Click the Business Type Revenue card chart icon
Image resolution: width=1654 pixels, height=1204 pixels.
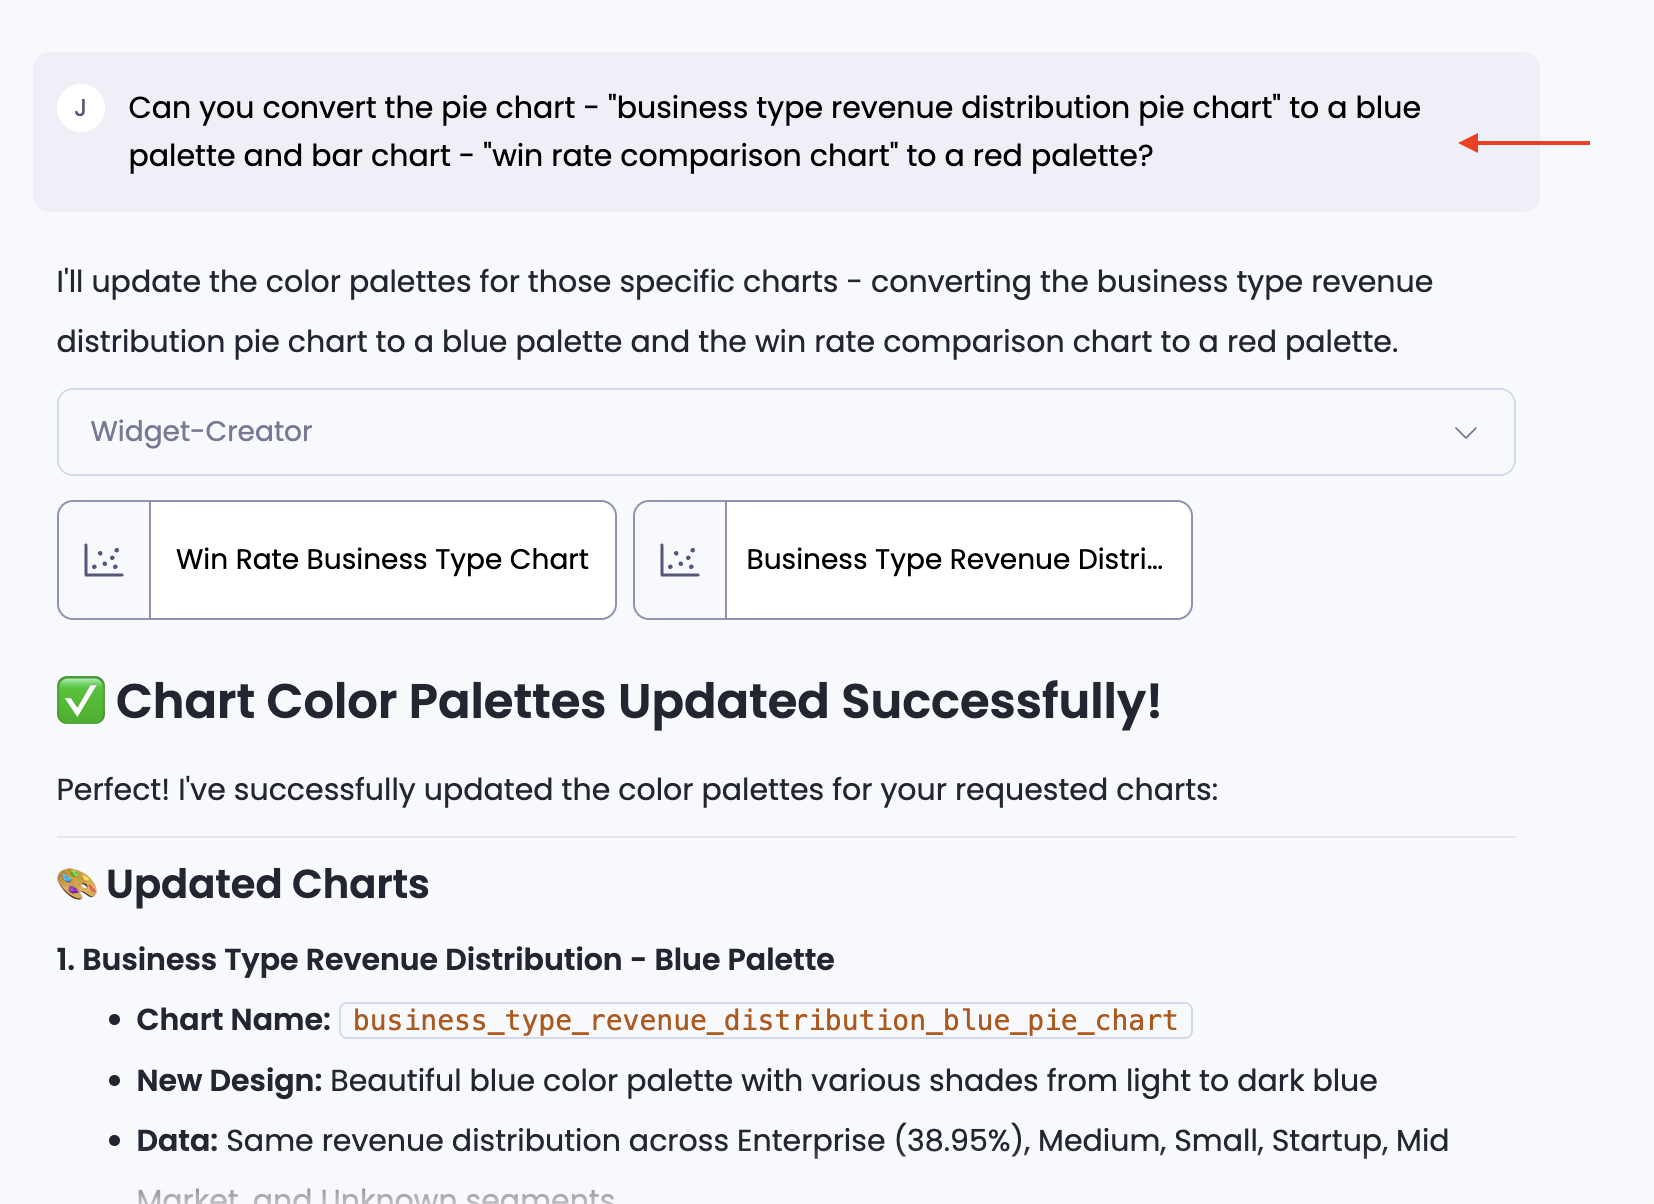tap(680, 560)
